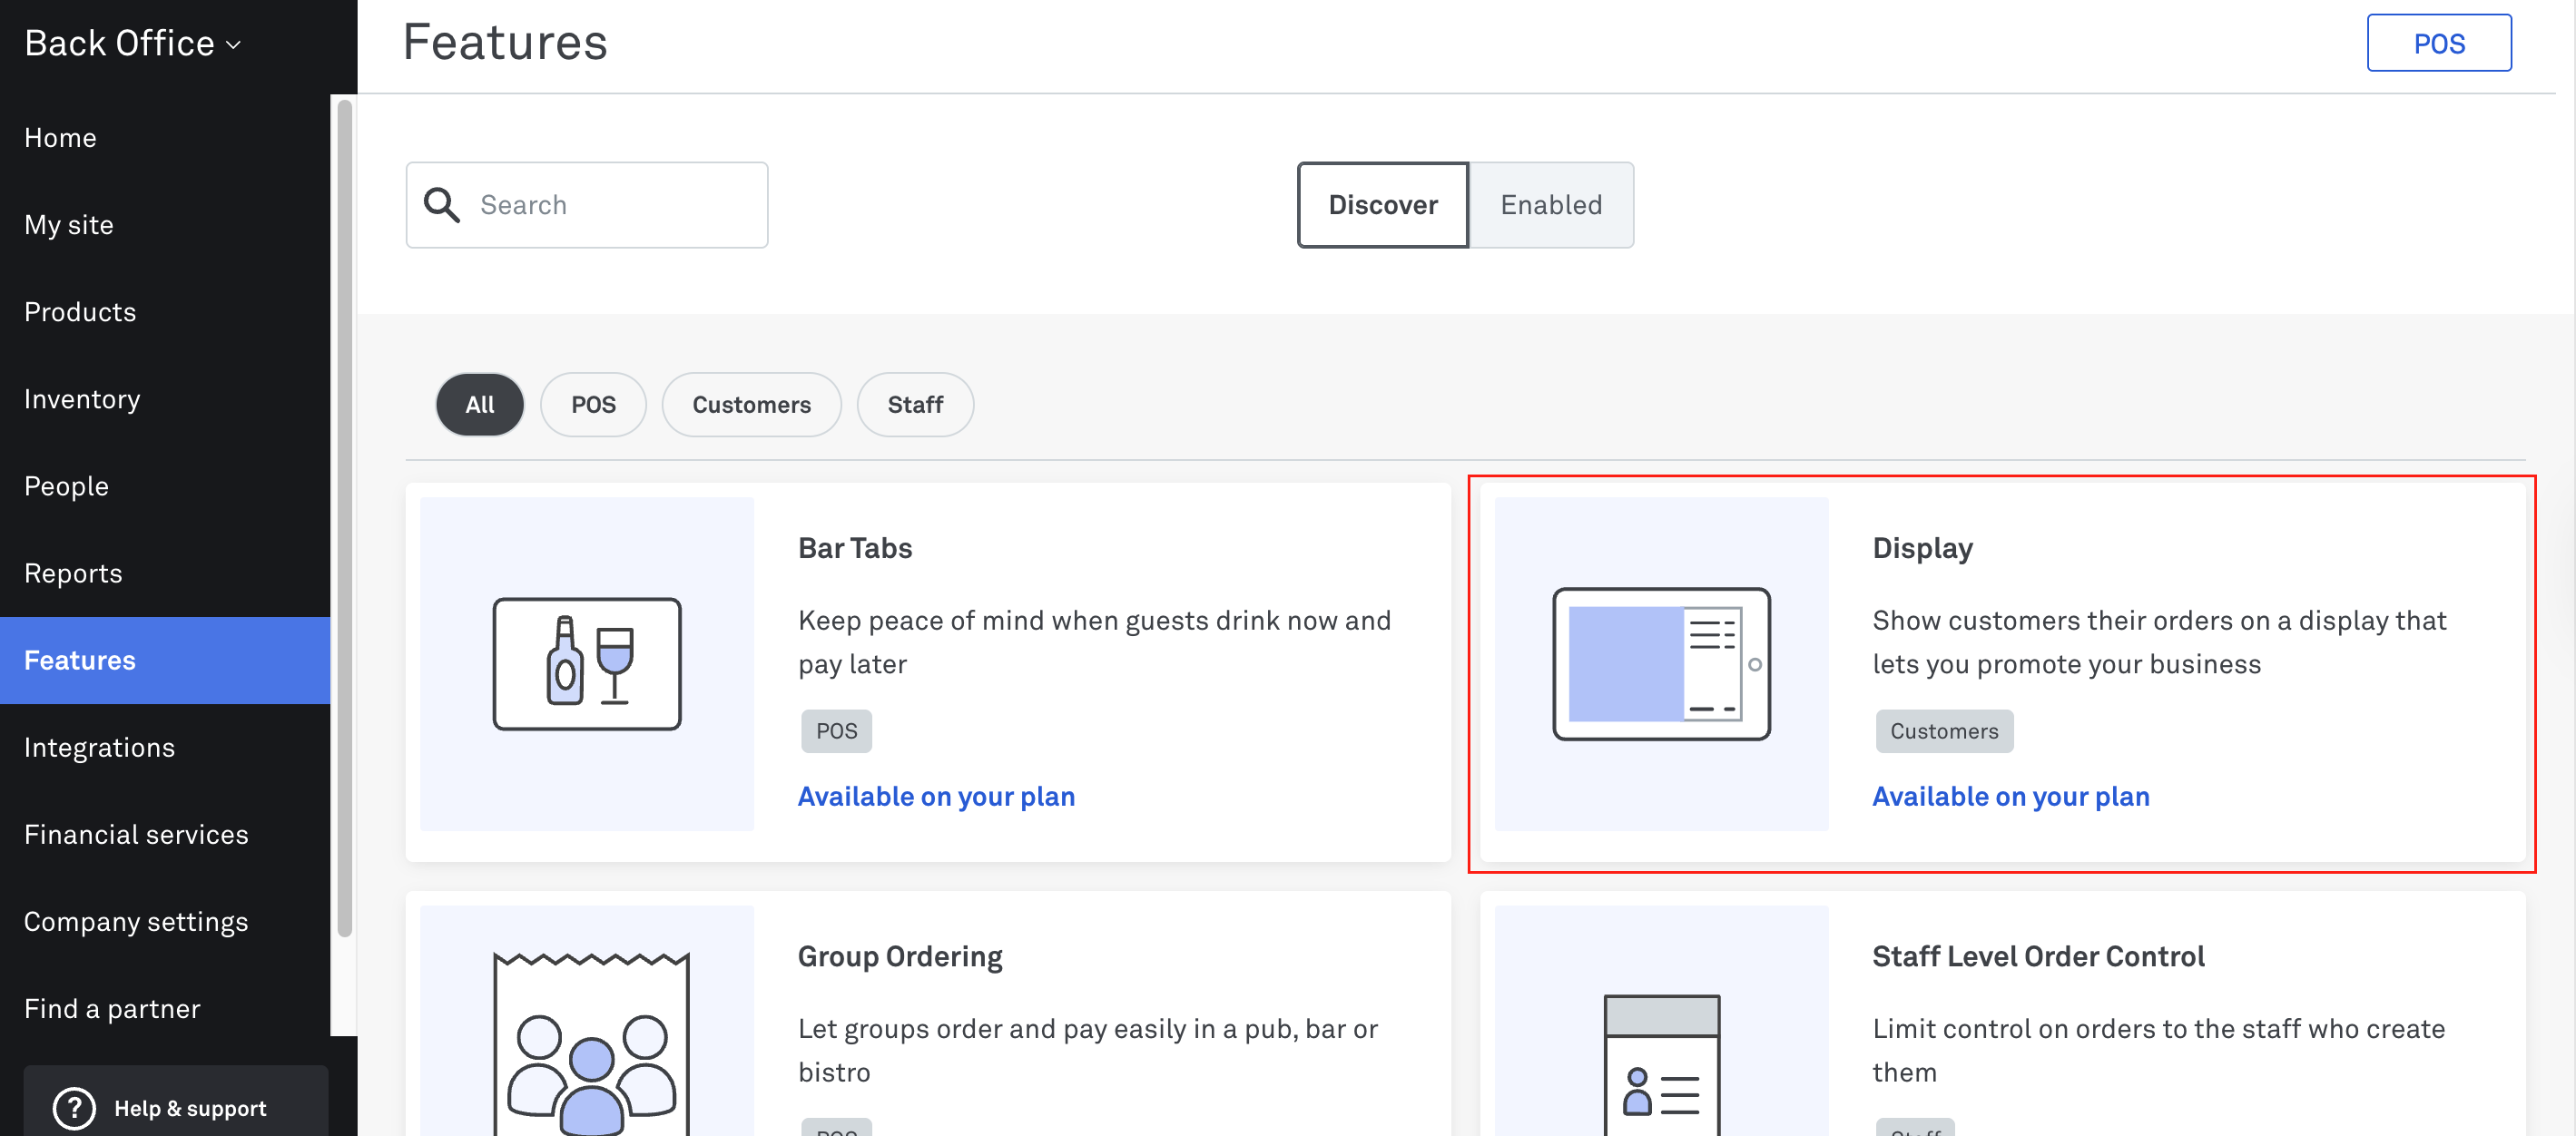Click the Staff Level Order Control description
Screen dimensions: 2576x1136
tap(2158, 1050)
